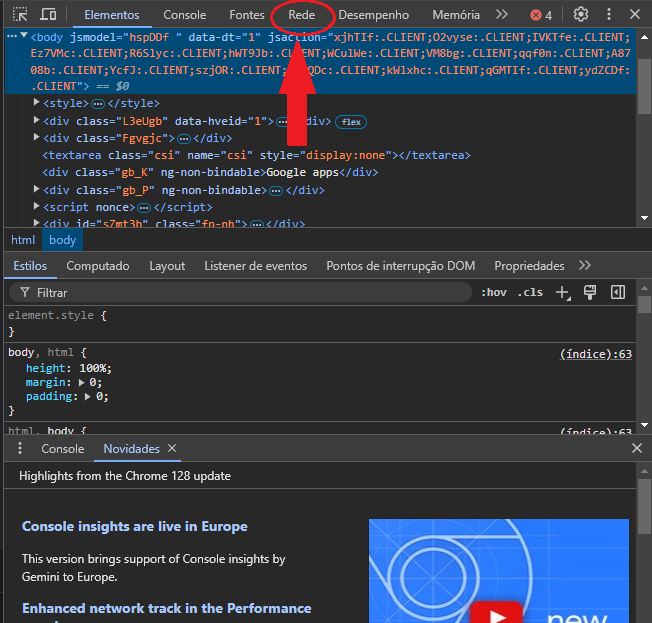Close the DevTools panel
The height and width of the screenshot is (623, 652).
click(635, 15)
